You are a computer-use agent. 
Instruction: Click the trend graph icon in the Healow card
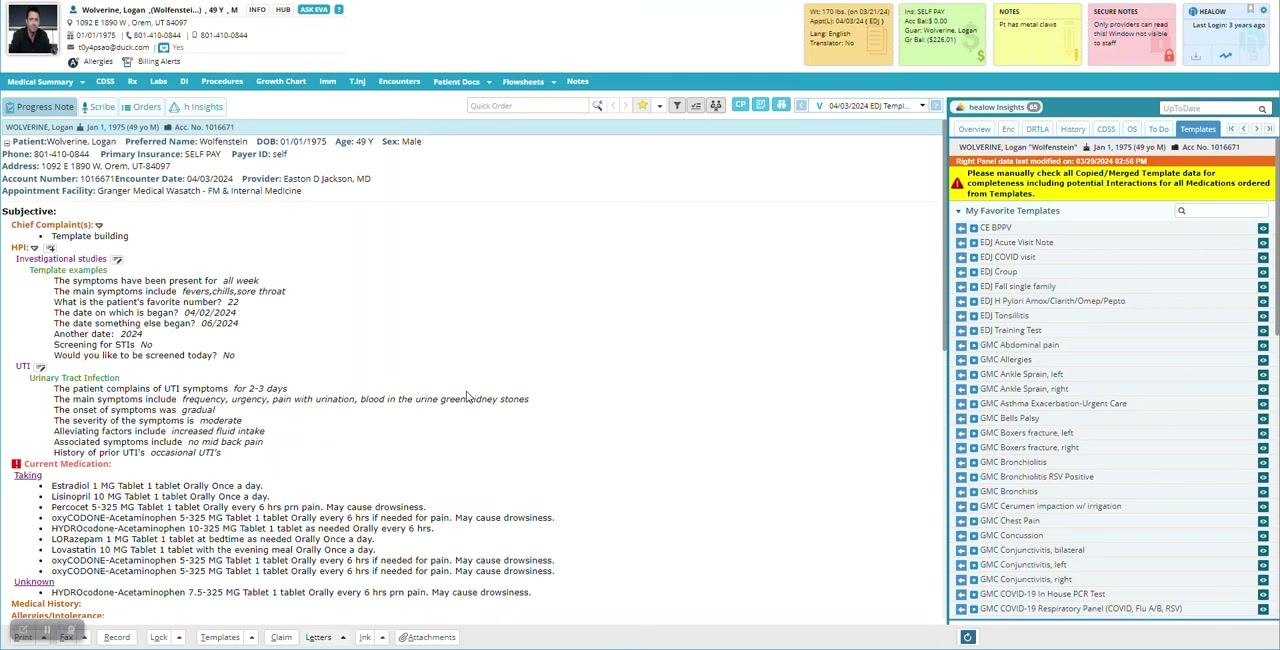coord(1226,57)
